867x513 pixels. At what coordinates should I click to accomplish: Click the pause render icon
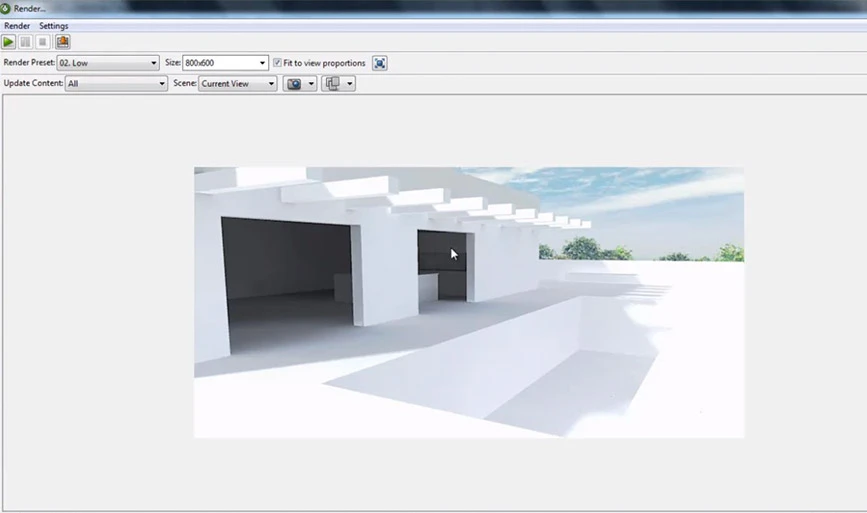point(25,42)
